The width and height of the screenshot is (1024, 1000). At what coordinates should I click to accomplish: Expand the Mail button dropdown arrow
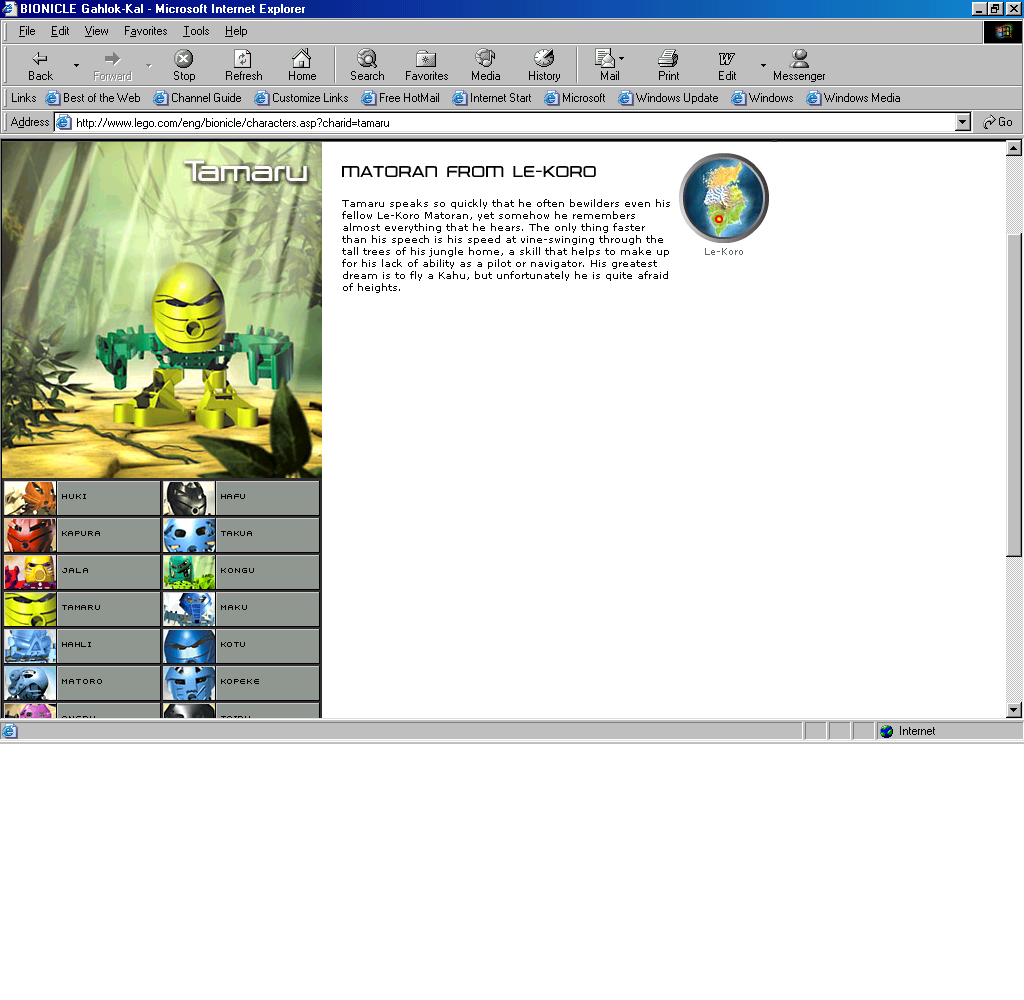[x=621, y=58]
